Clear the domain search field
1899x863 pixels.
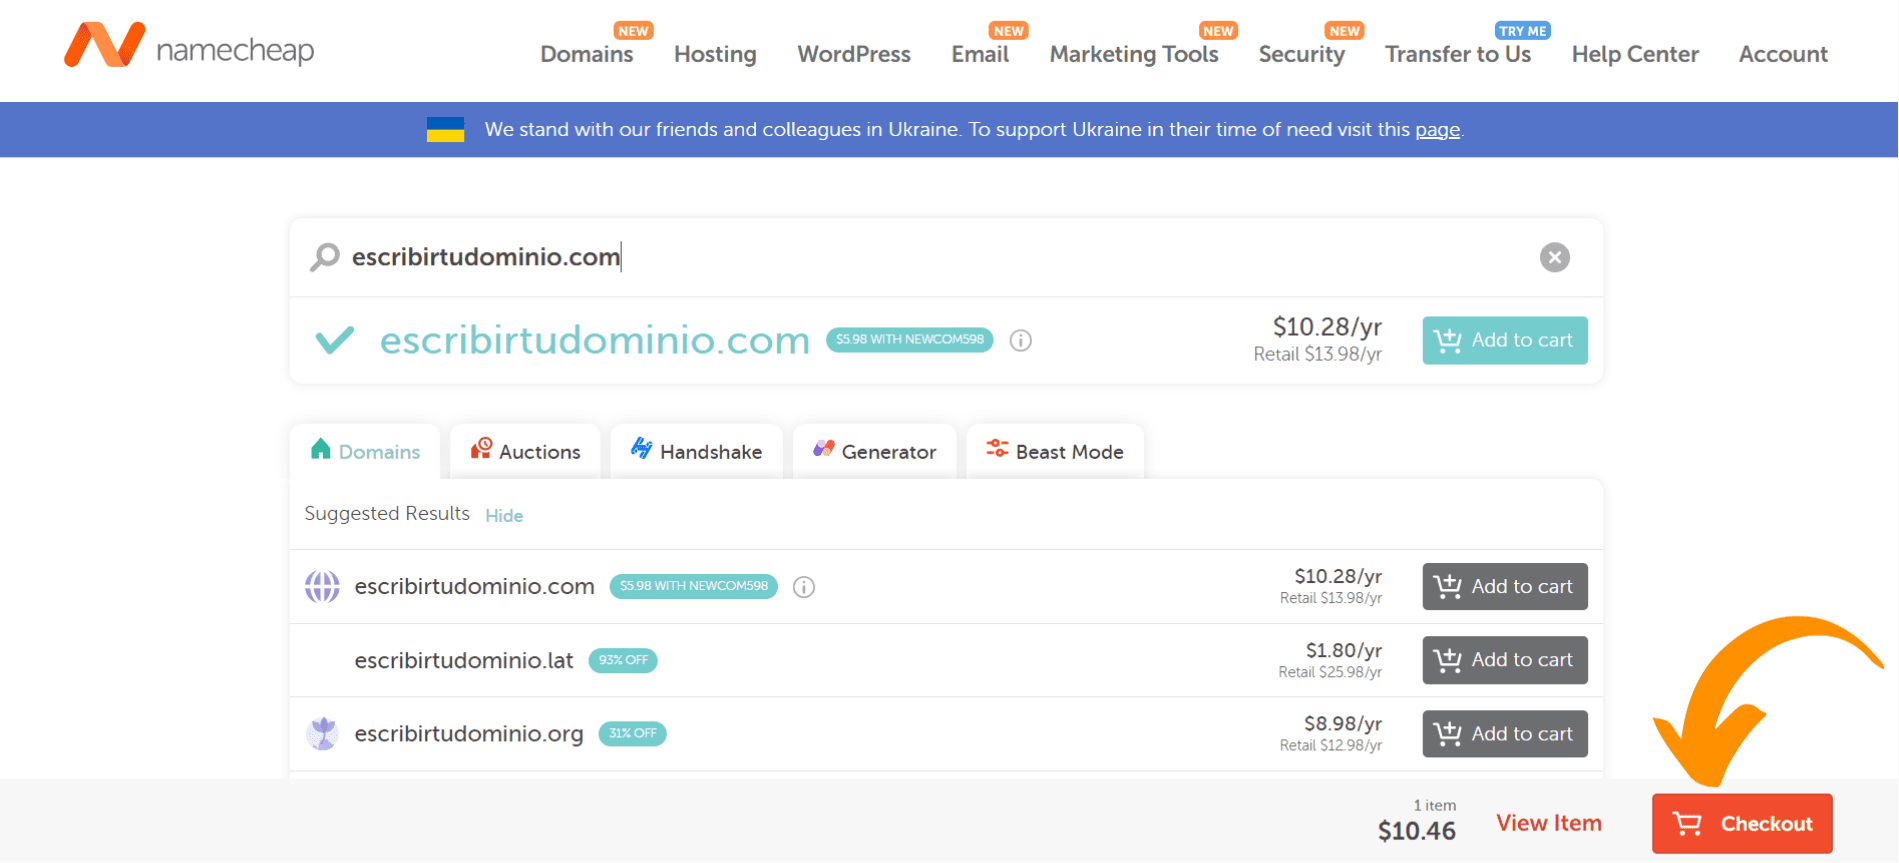click(x=1554, y=257)
